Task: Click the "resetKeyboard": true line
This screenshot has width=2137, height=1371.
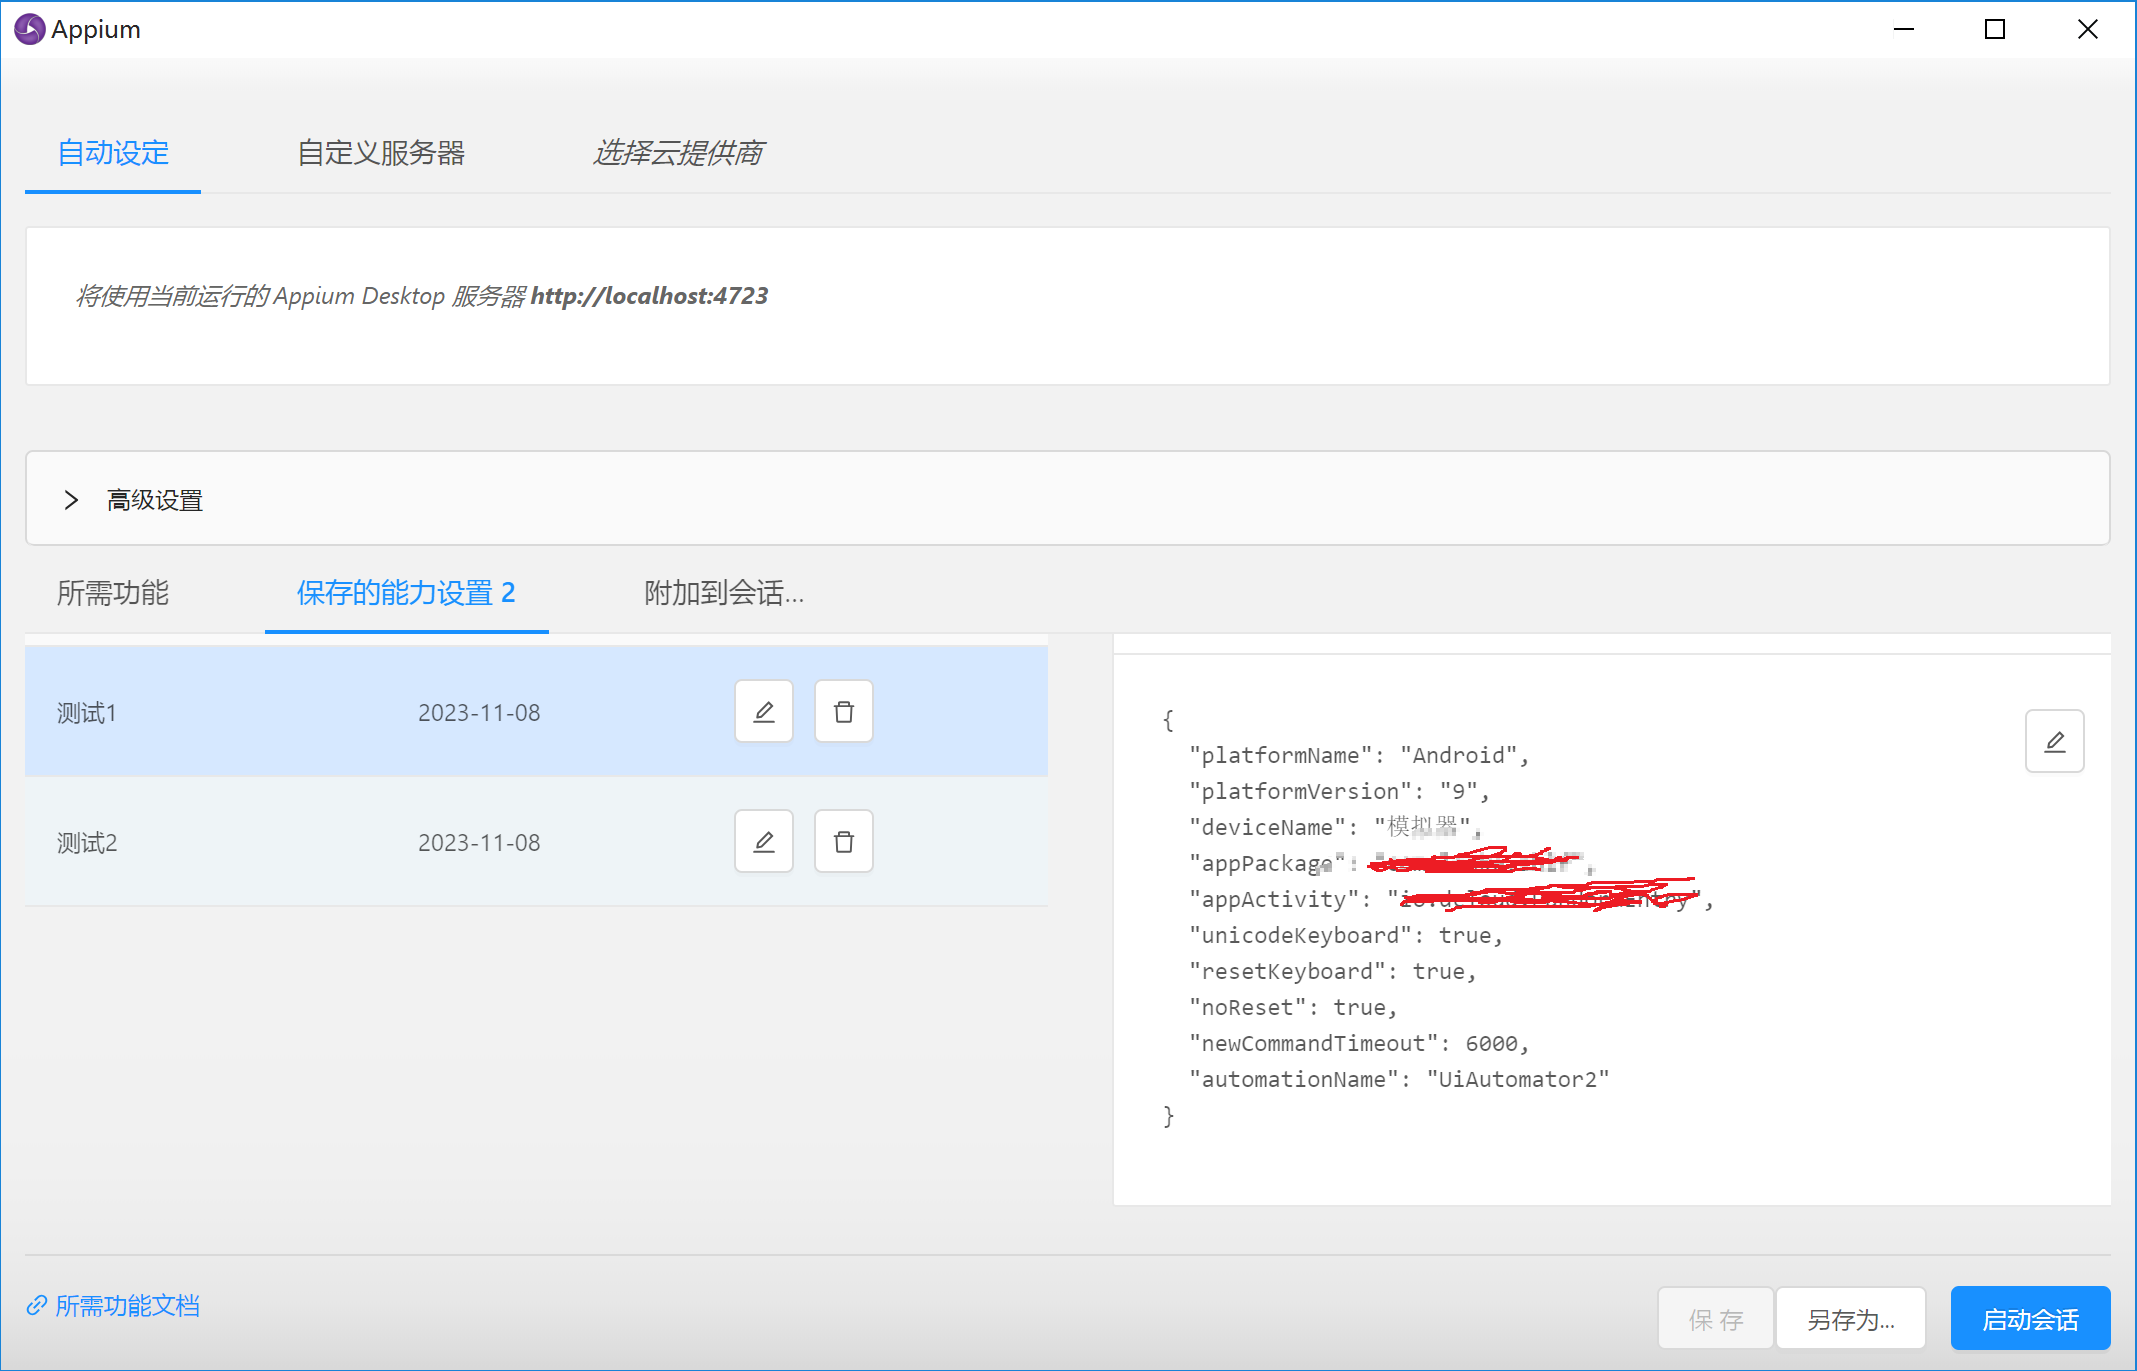Action: point(1333,971)
